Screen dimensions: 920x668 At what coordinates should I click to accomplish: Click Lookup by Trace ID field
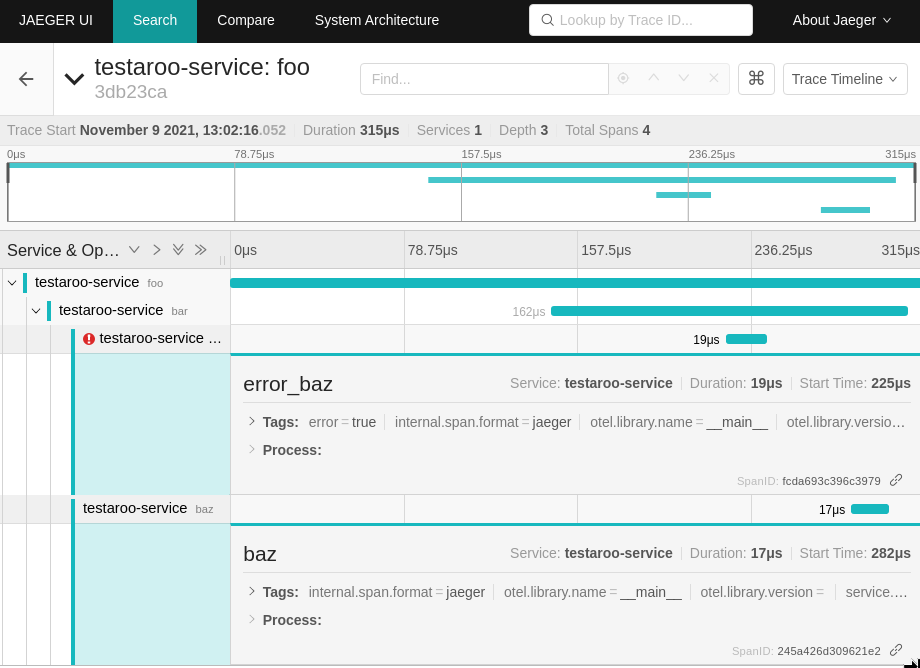(641, 20)
